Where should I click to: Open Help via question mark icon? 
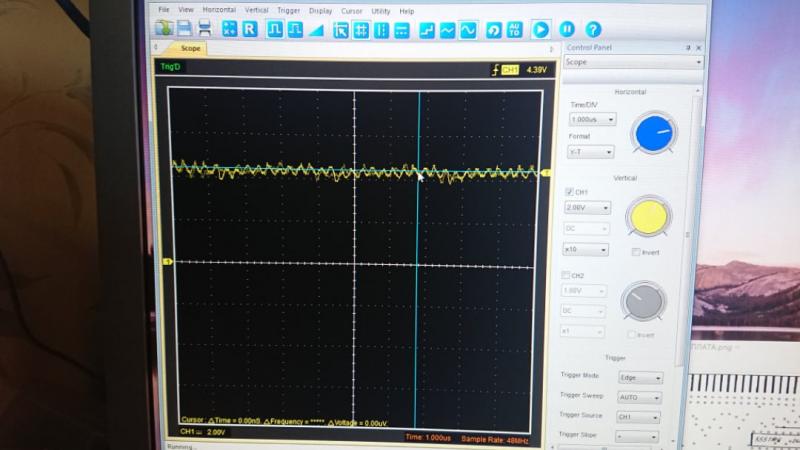pos(593,30)
